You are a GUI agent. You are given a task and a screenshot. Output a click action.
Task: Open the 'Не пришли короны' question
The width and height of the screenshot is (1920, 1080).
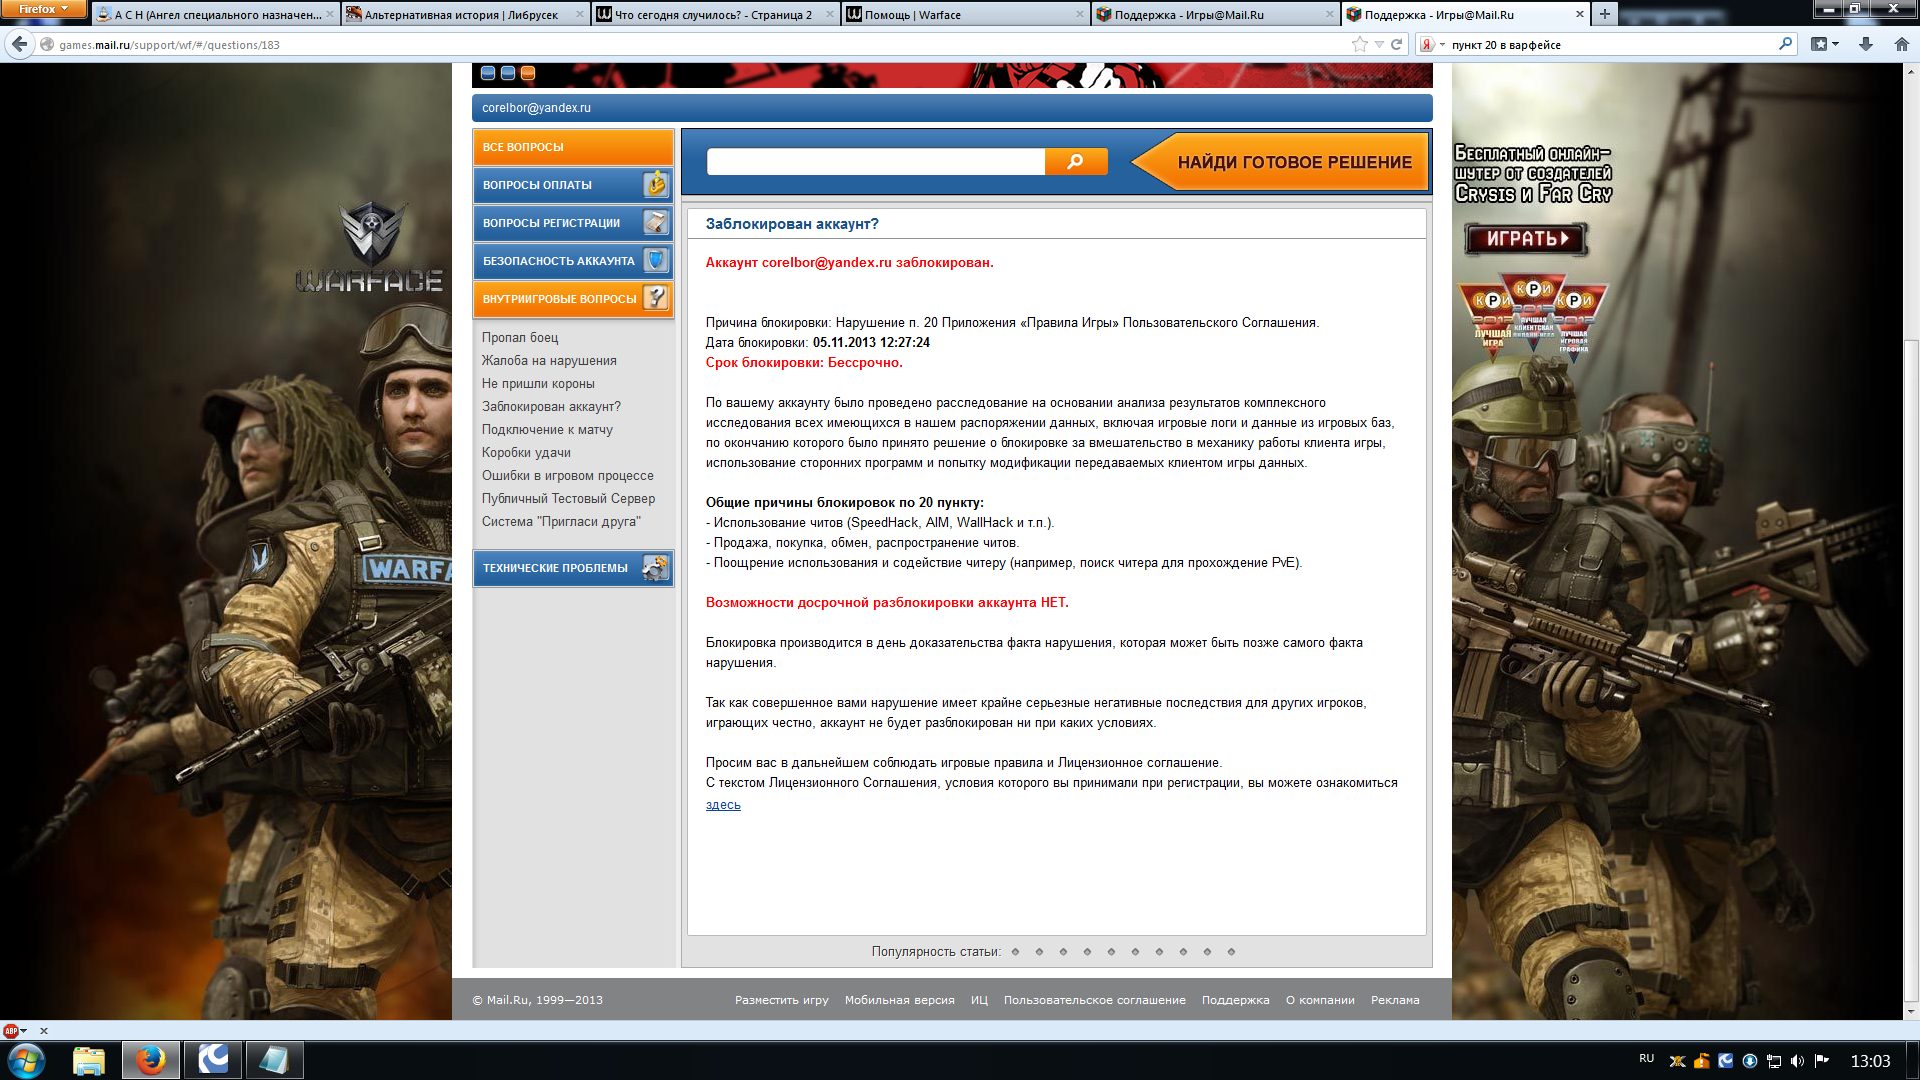538,384
